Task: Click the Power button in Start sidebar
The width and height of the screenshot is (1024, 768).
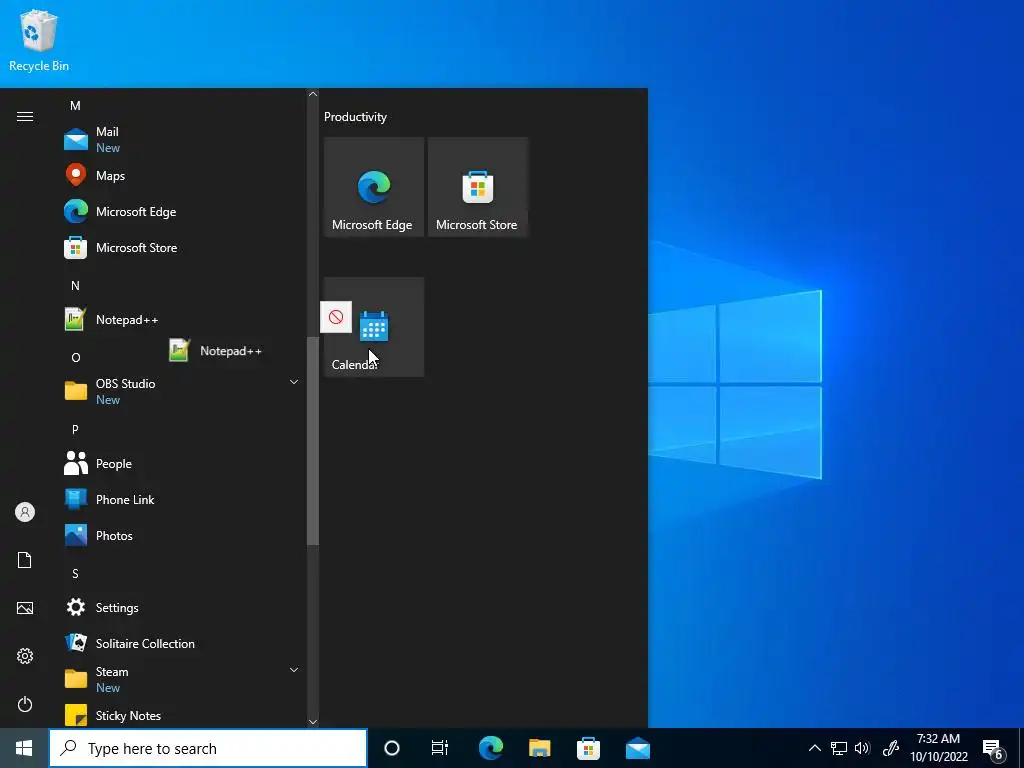Action: pos(25,704)
